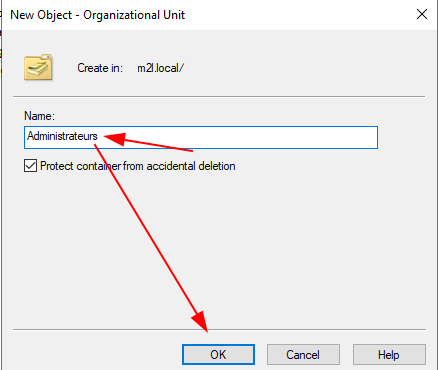The width and height of the screenshot is (438, 370).
Task: Untick the Protect container checkbox box
Action: (30, 166)
